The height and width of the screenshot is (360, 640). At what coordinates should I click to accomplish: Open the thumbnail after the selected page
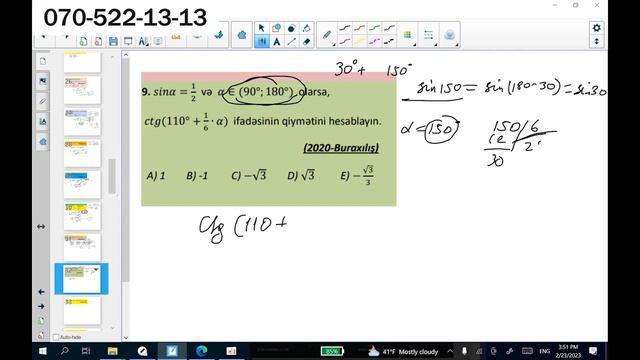[x=82, y=311]
